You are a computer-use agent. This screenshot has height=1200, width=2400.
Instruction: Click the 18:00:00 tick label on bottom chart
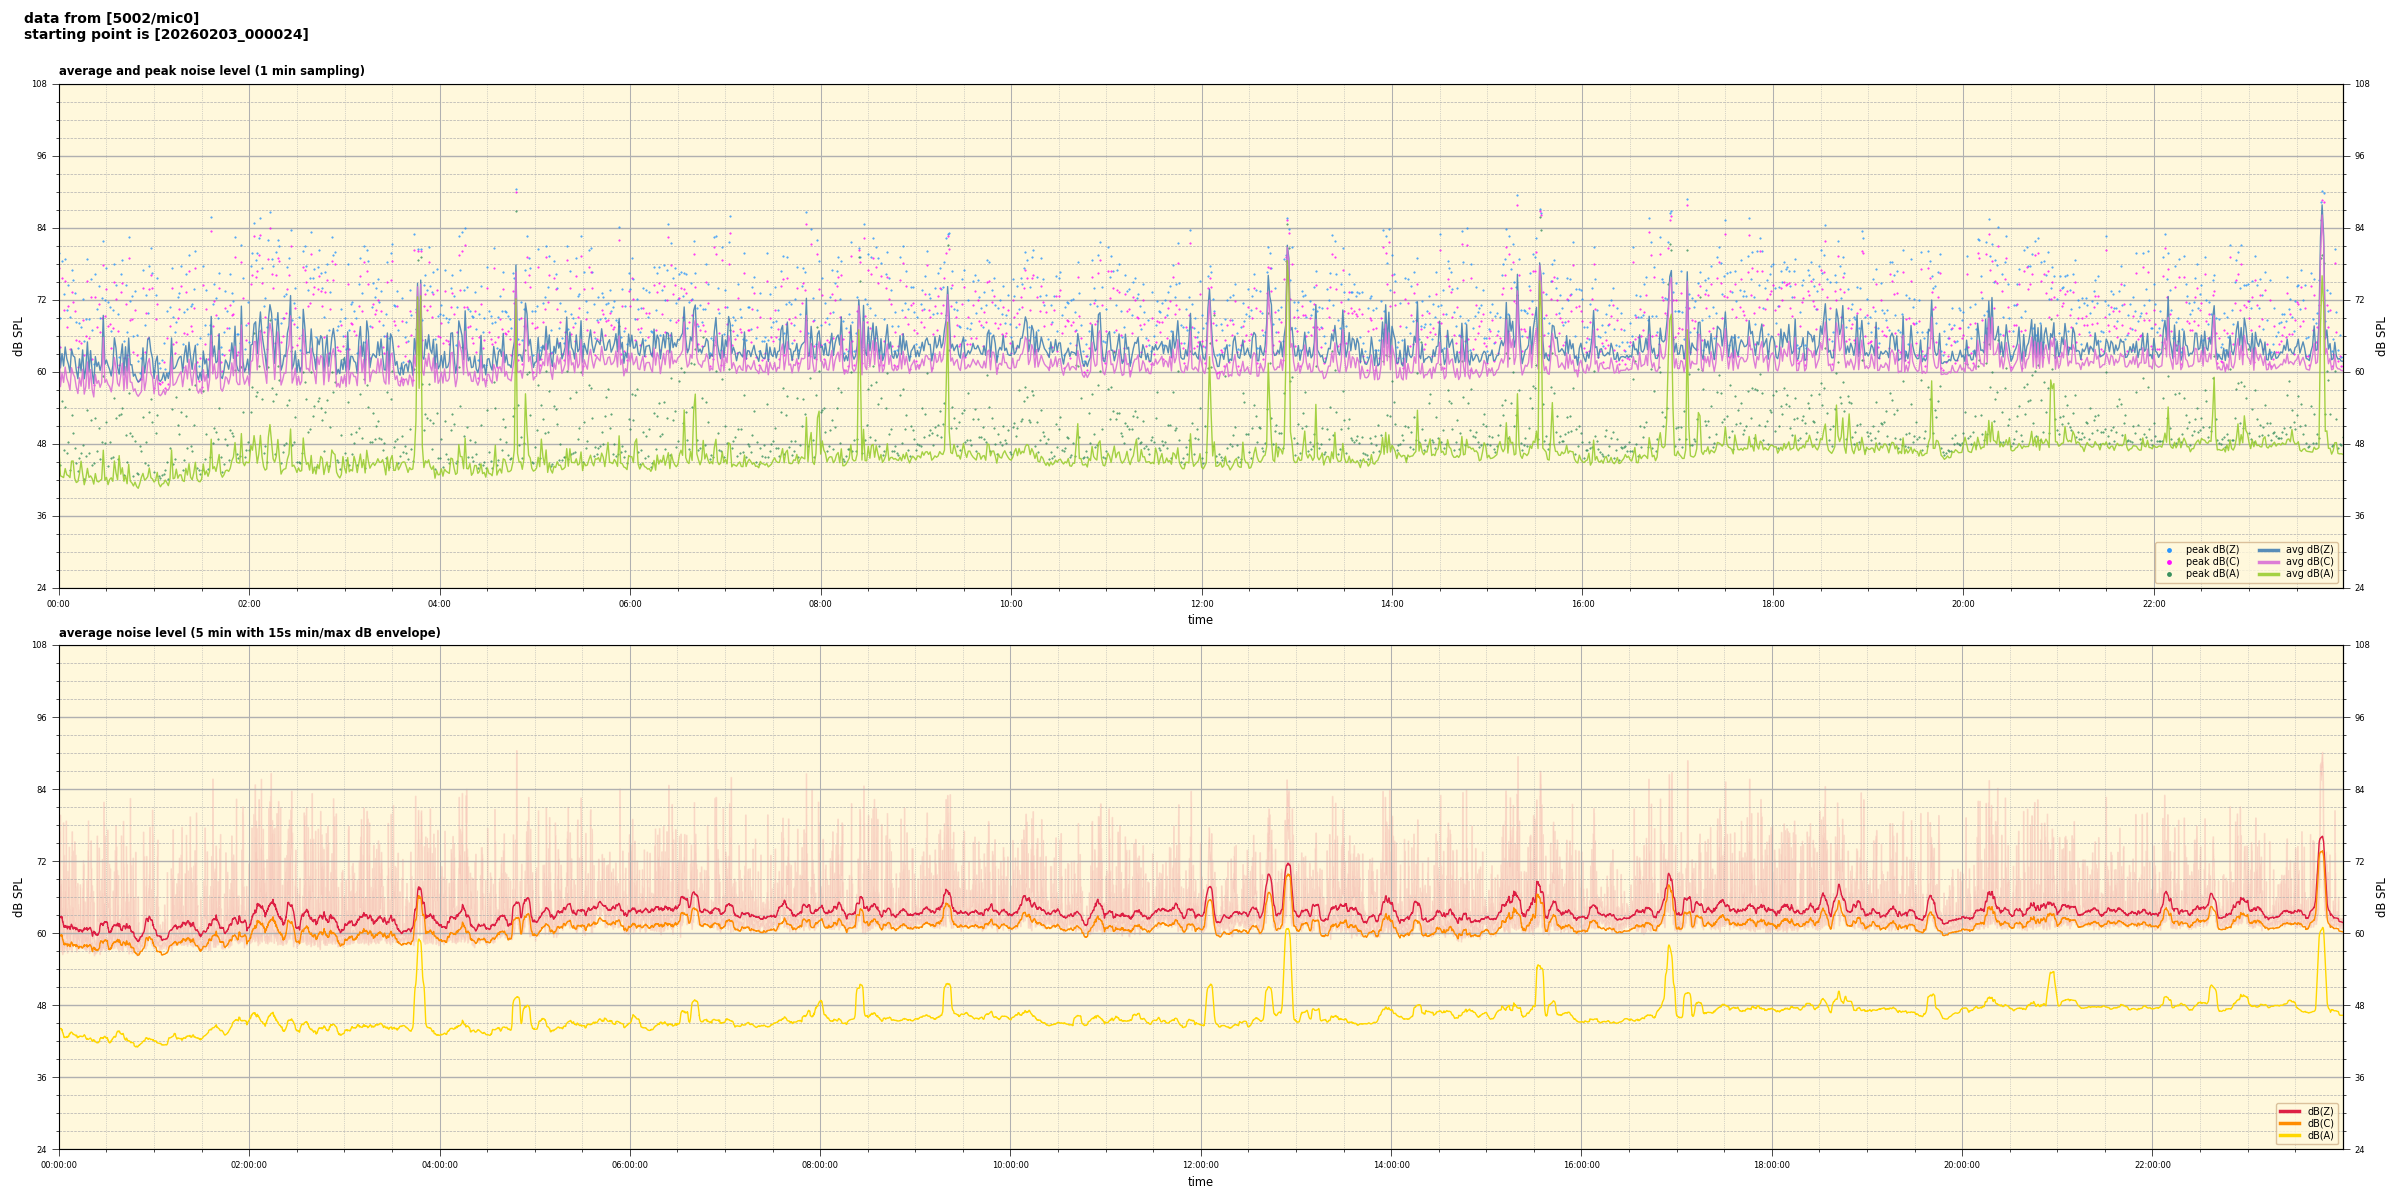(1772, 1165)
